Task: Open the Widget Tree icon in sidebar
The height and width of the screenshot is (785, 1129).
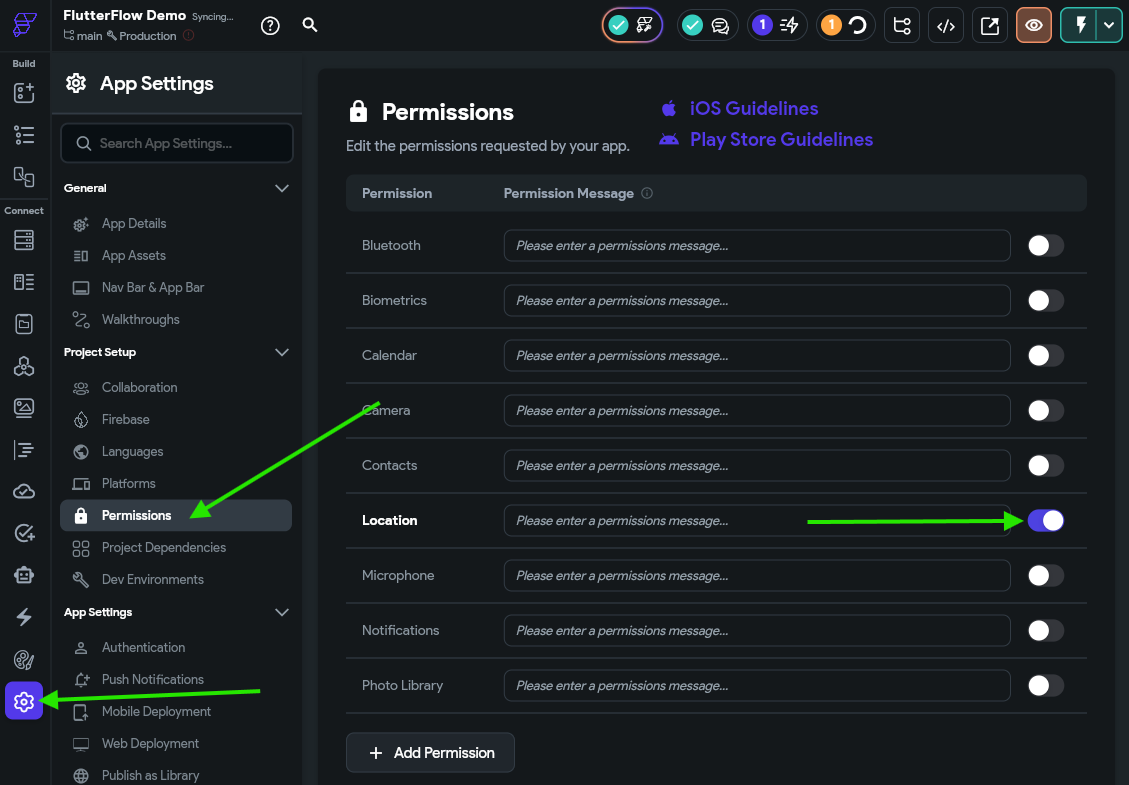Action: pos(24,135)
